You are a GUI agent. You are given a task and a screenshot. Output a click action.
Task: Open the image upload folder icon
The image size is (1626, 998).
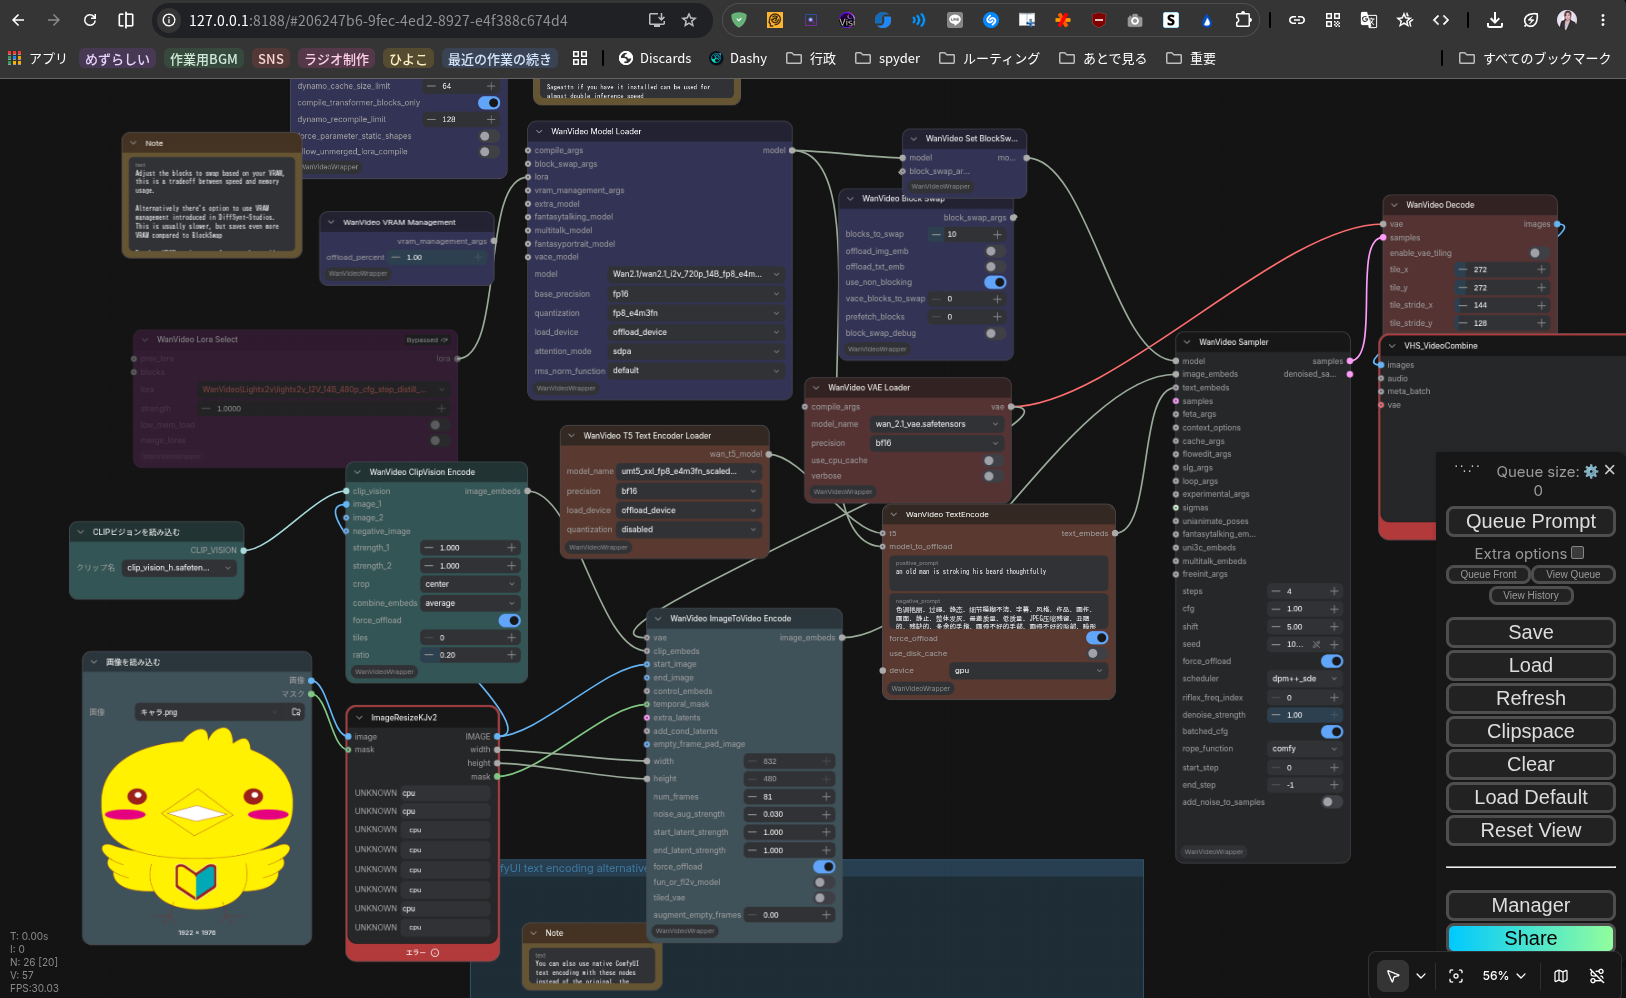(296, 712)
